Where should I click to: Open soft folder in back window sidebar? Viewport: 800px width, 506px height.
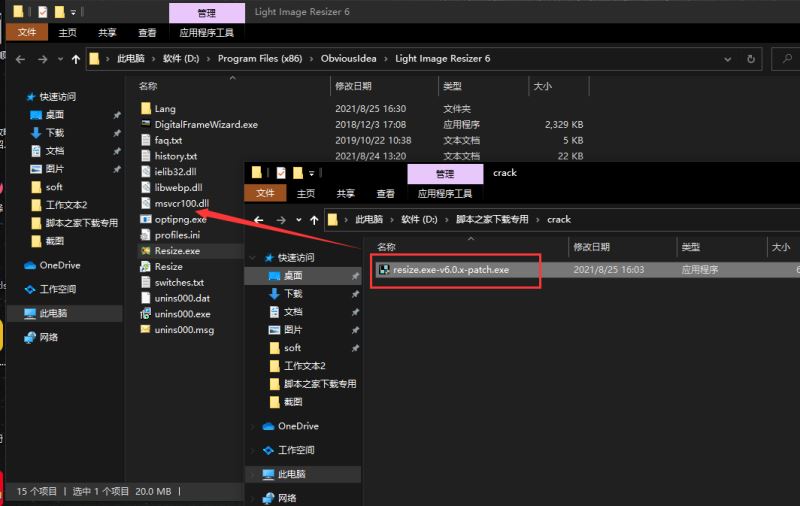pos(46,187)
